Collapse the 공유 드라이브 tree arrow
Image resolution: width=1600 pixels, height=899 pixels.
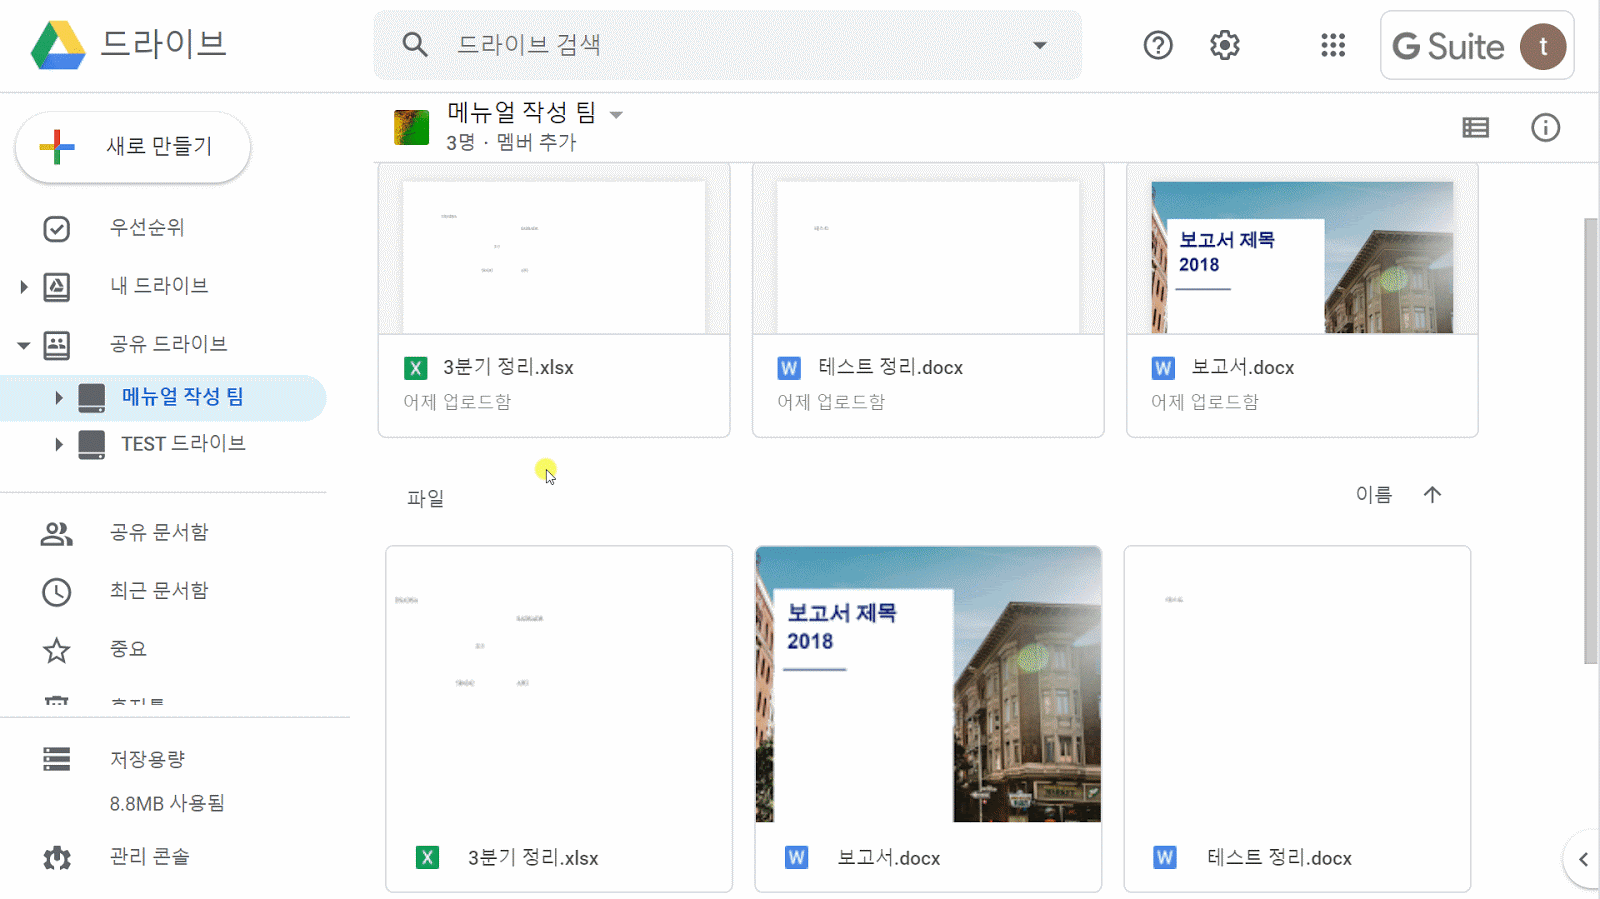coord(23,345)
